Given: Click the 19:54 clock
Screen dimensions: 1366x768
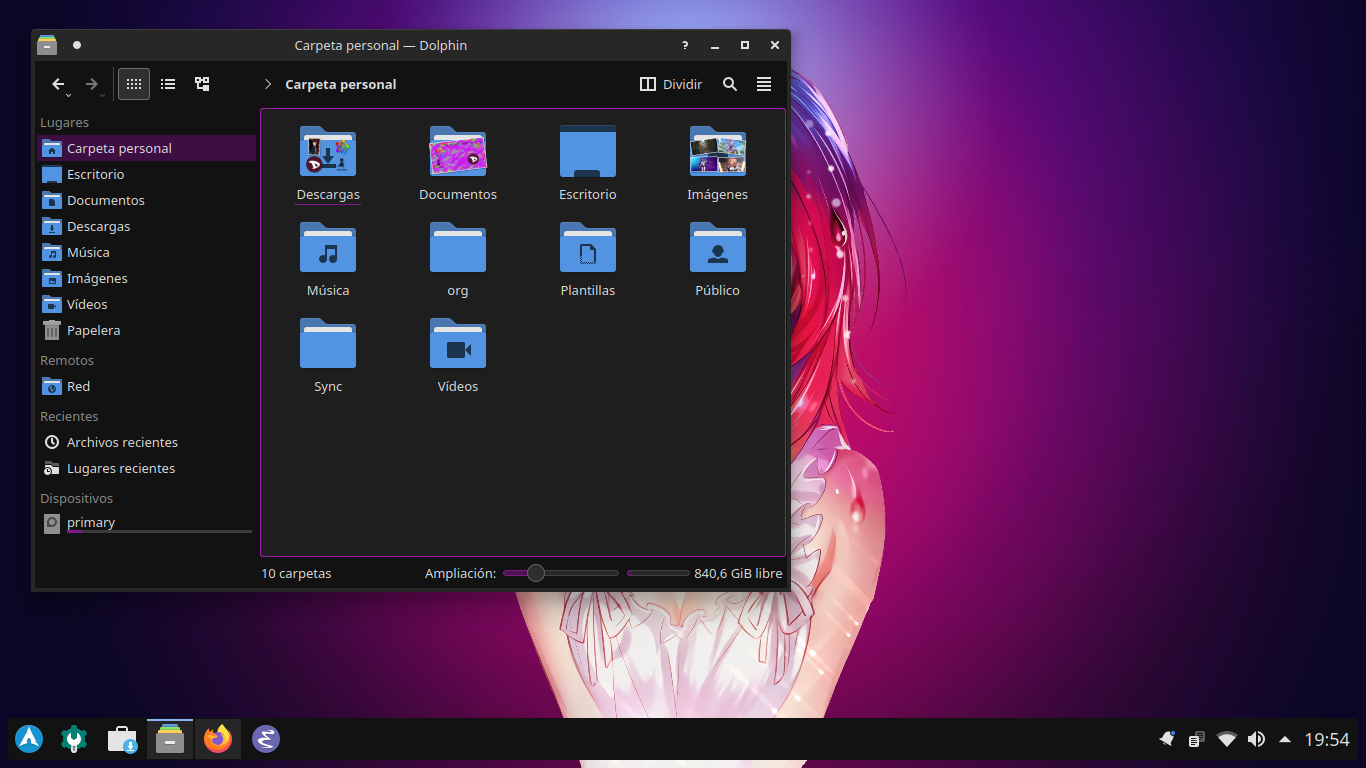Looking at the screenshot, I should (x=1327, y=740).
